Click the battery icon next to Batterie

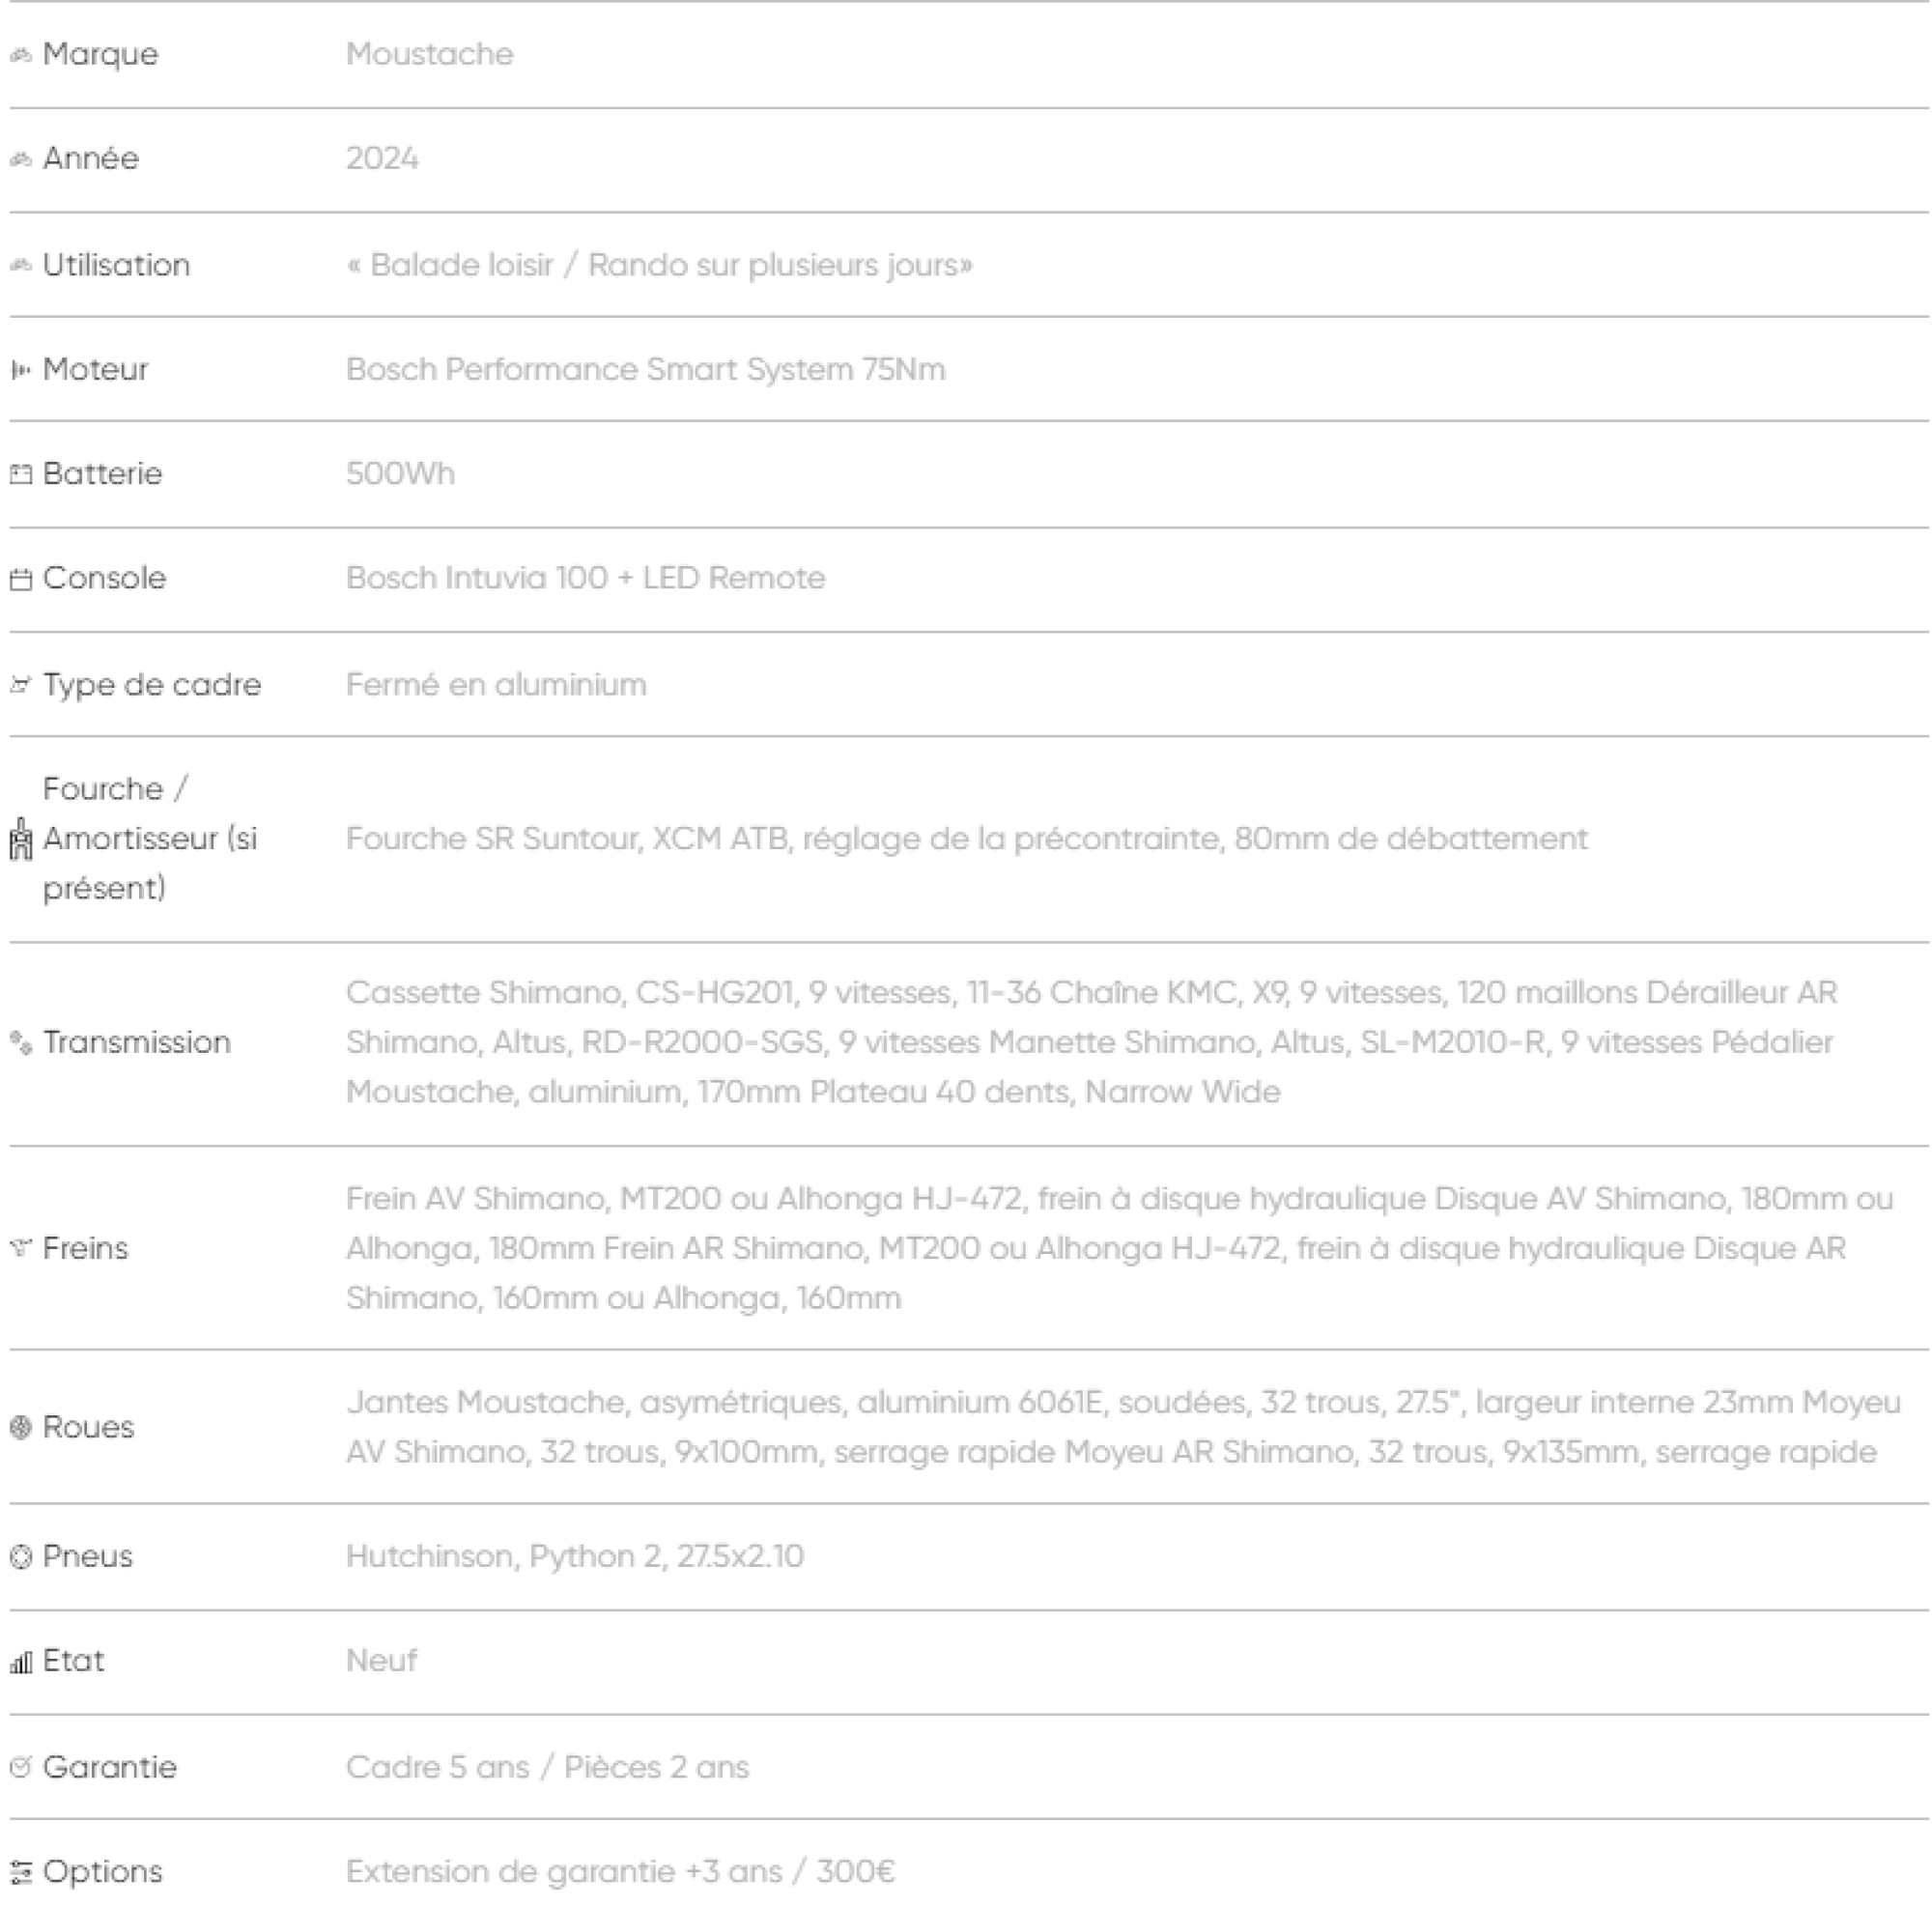point(21,474)
